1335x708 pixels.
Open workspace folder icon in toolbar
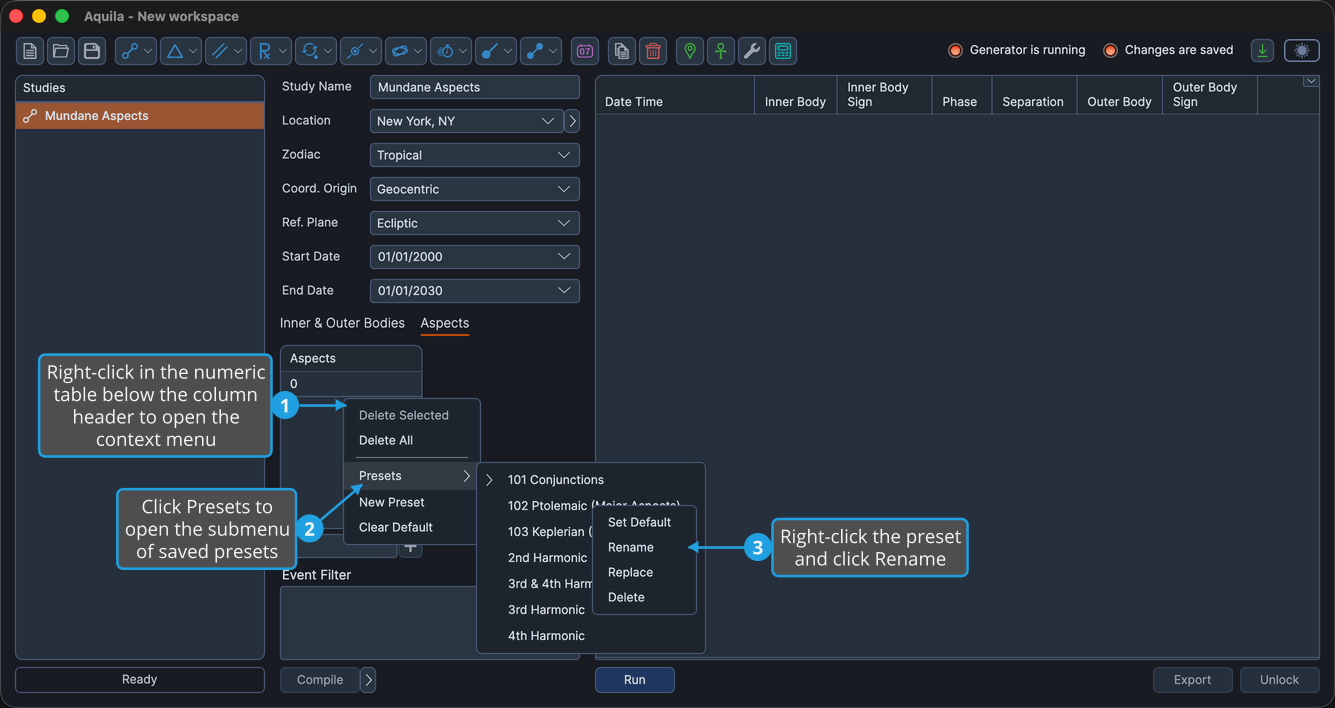point(61,51)
